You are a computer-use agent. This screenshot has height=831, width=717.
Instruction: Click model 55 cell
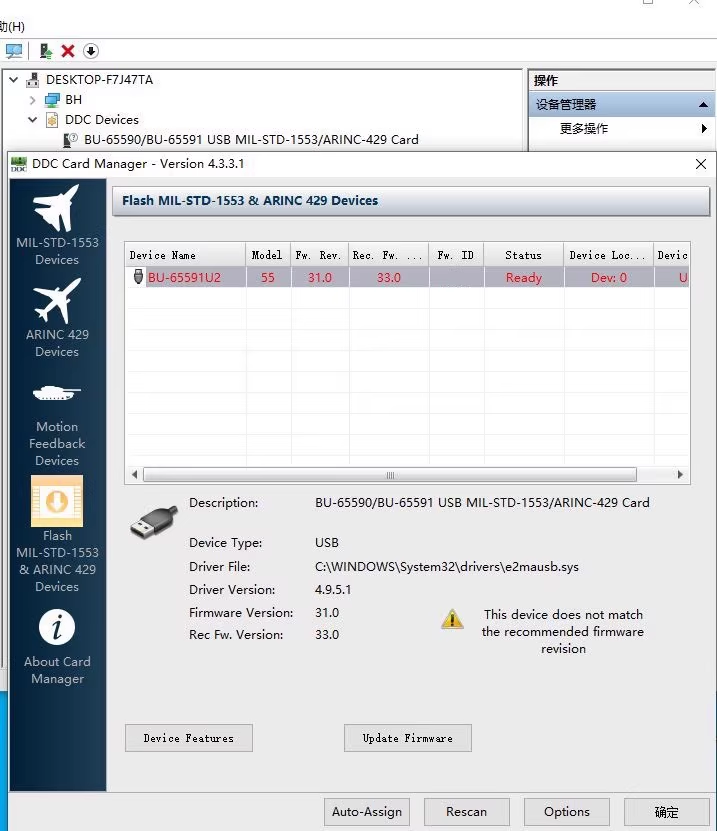click(x=268, y=277)
